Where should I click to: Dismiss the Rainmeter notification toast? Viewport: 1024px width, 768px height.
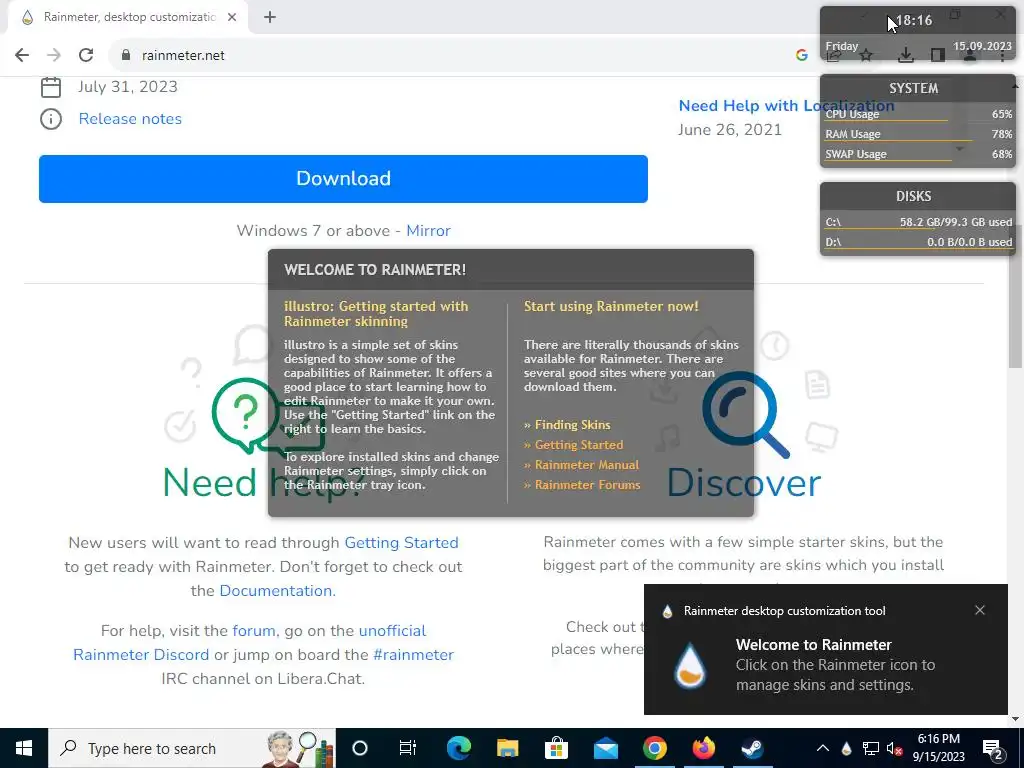point(980,611)
